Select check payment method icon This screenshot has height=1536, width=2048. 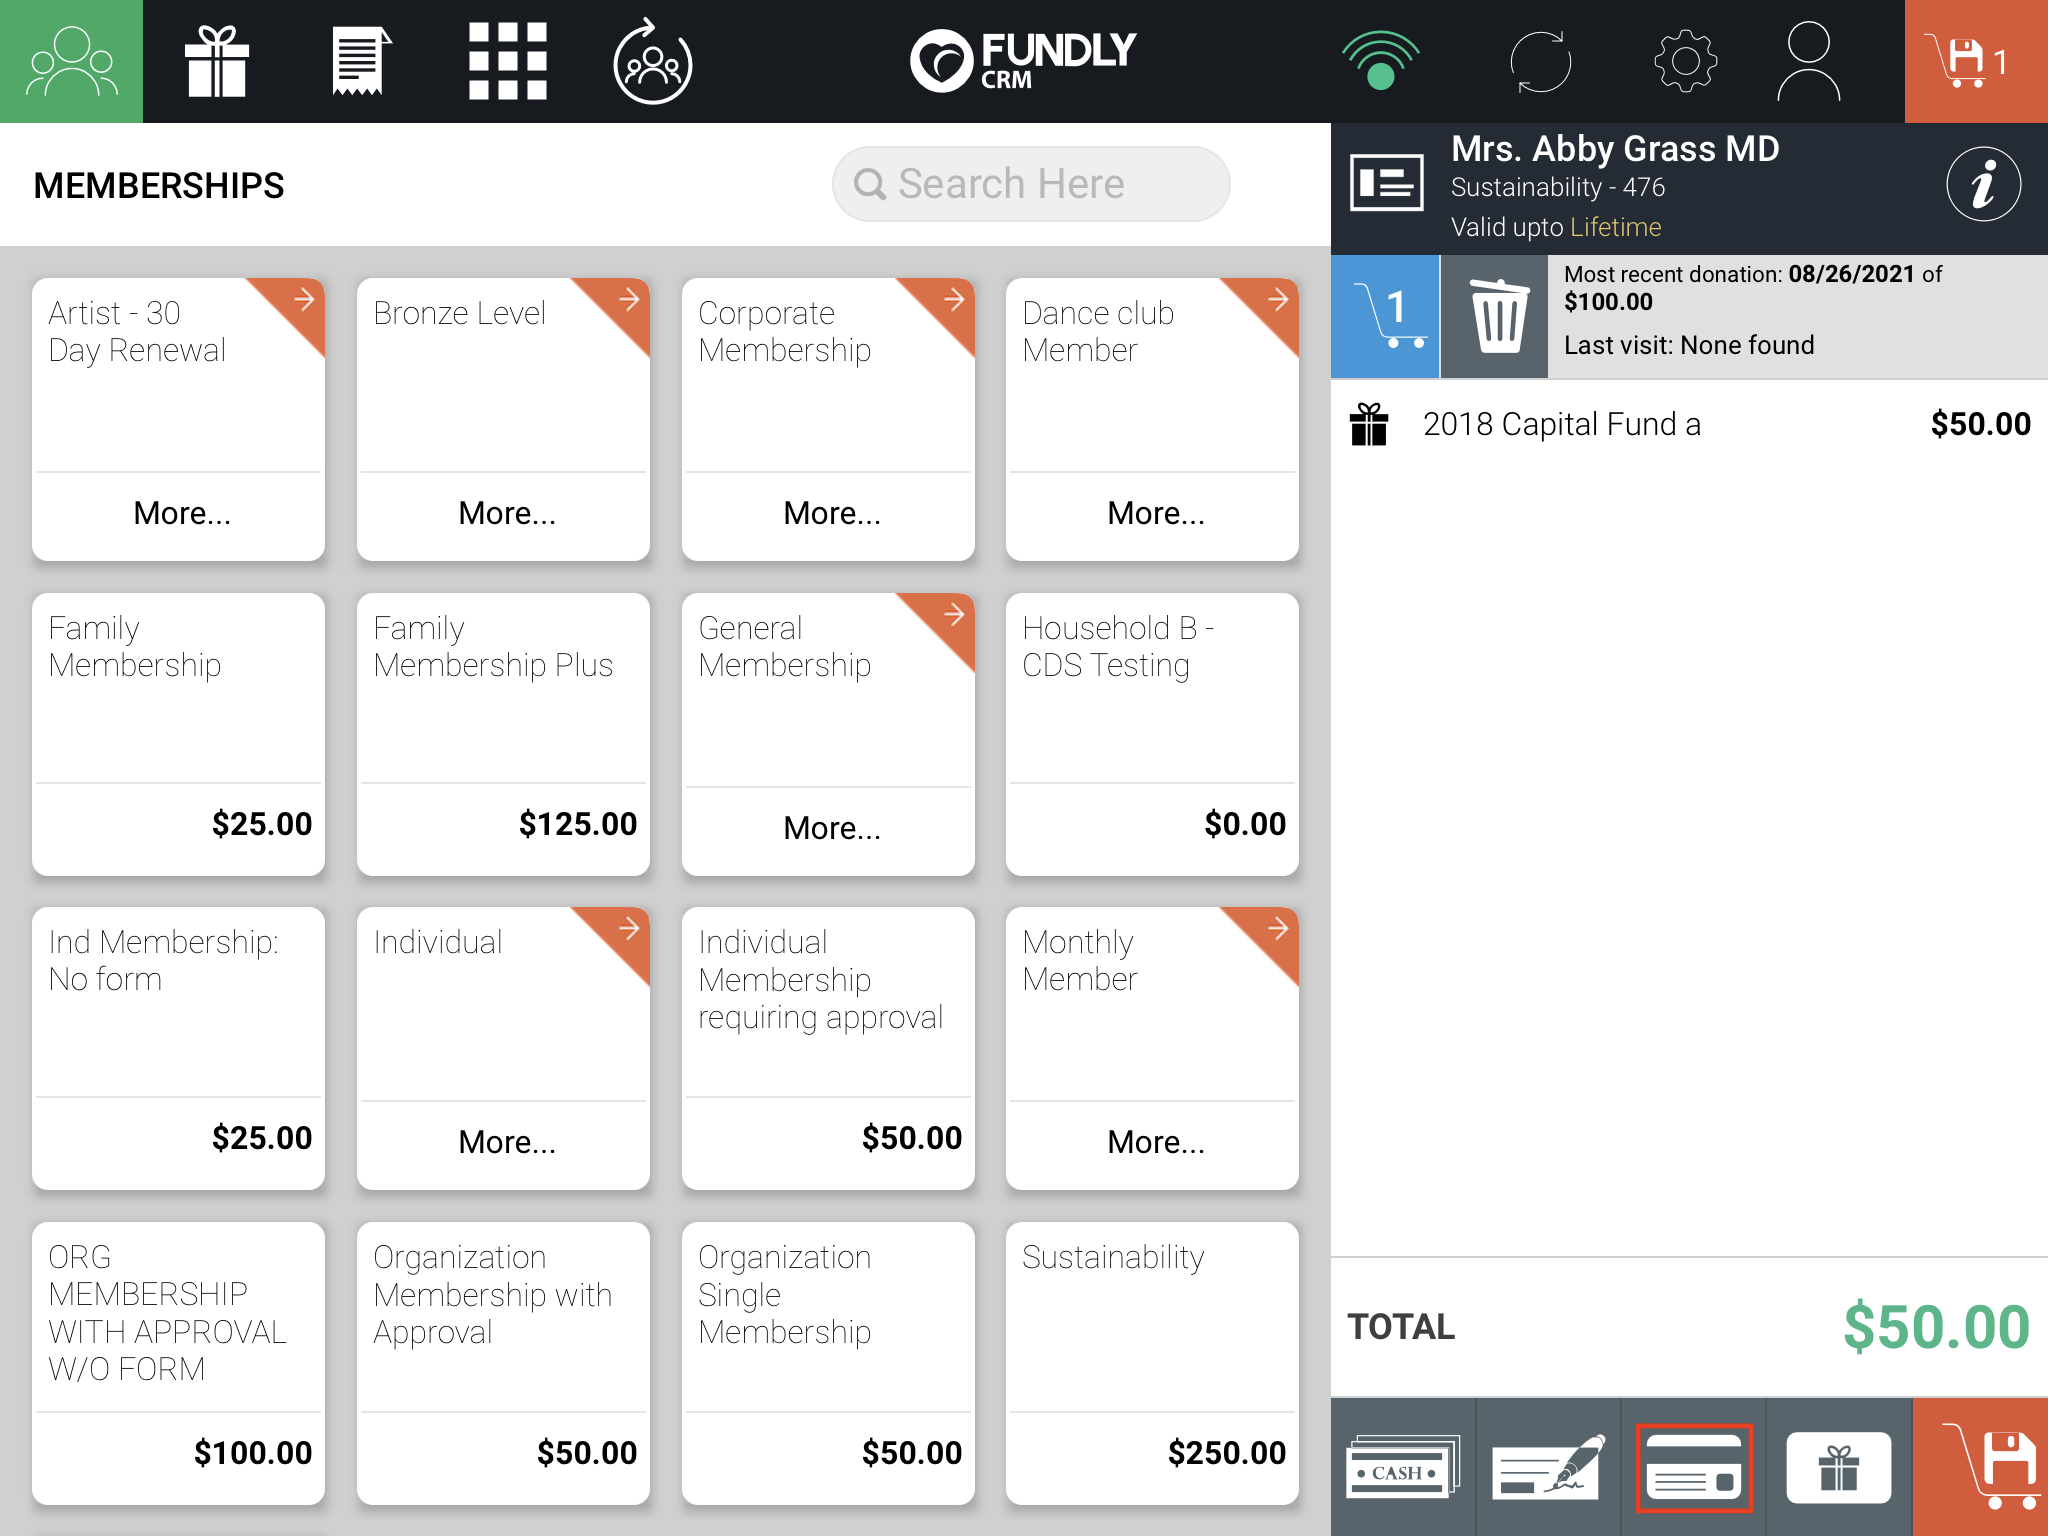click(x=1548, y=1467)
